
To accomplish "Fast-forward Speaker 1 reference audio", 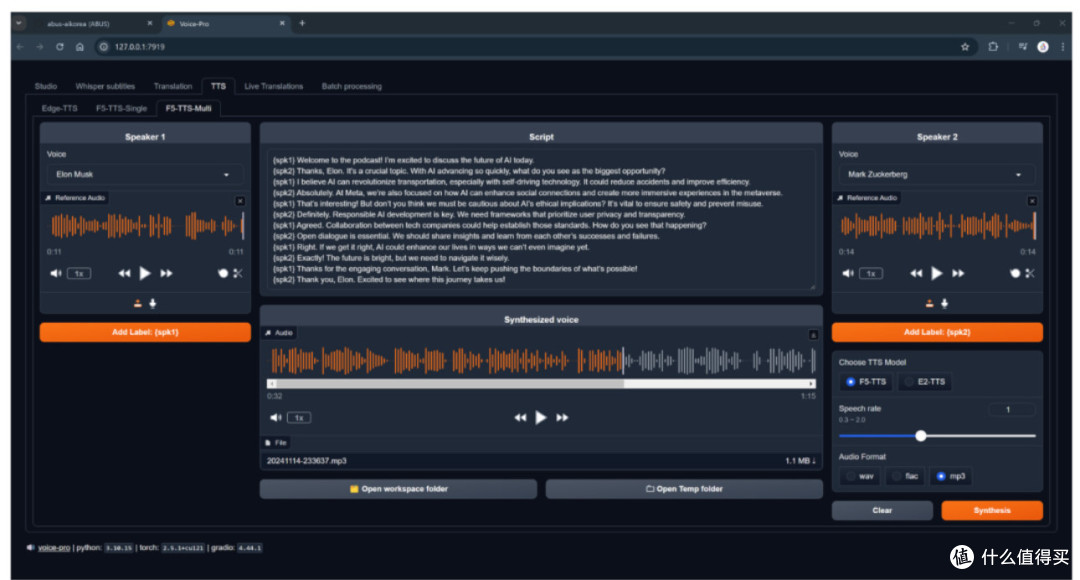I will tap(167, 273).
